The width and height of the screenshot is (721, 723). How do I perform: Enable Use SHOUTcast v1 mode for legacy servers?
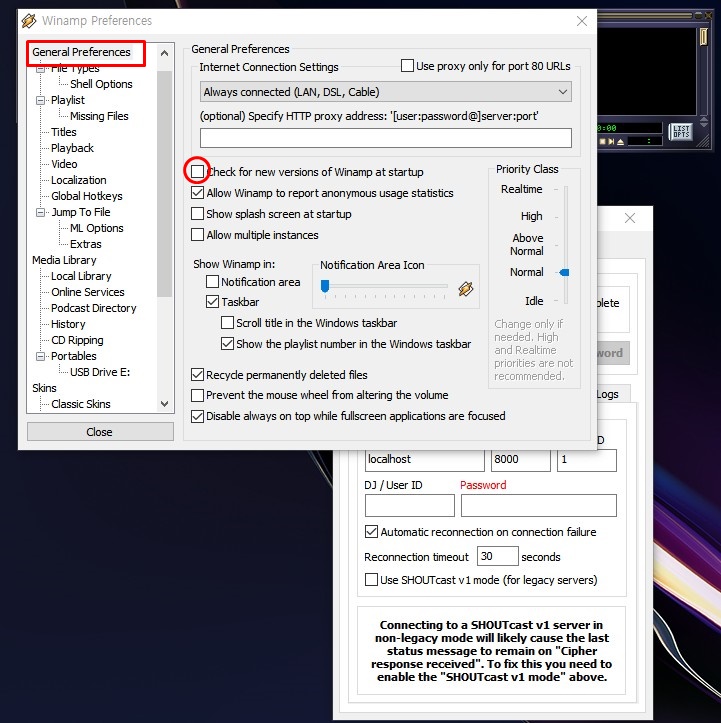pyautogui.click(x=371, y=580)
